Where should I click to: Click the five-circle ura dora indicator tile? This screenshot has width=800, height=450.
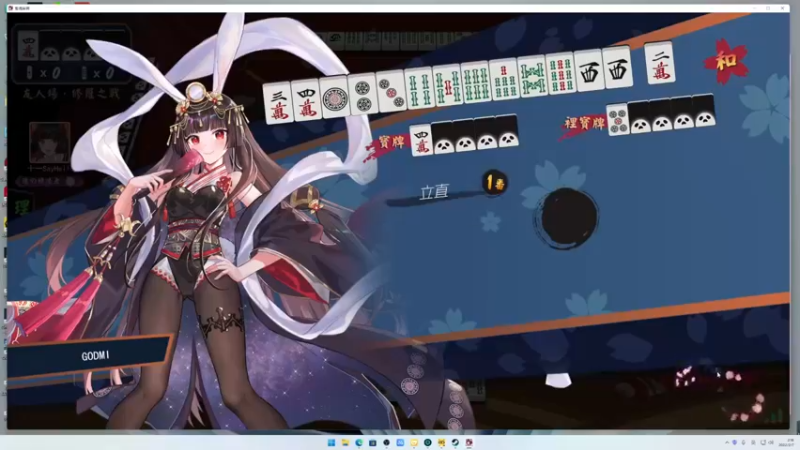click(617, 119)
